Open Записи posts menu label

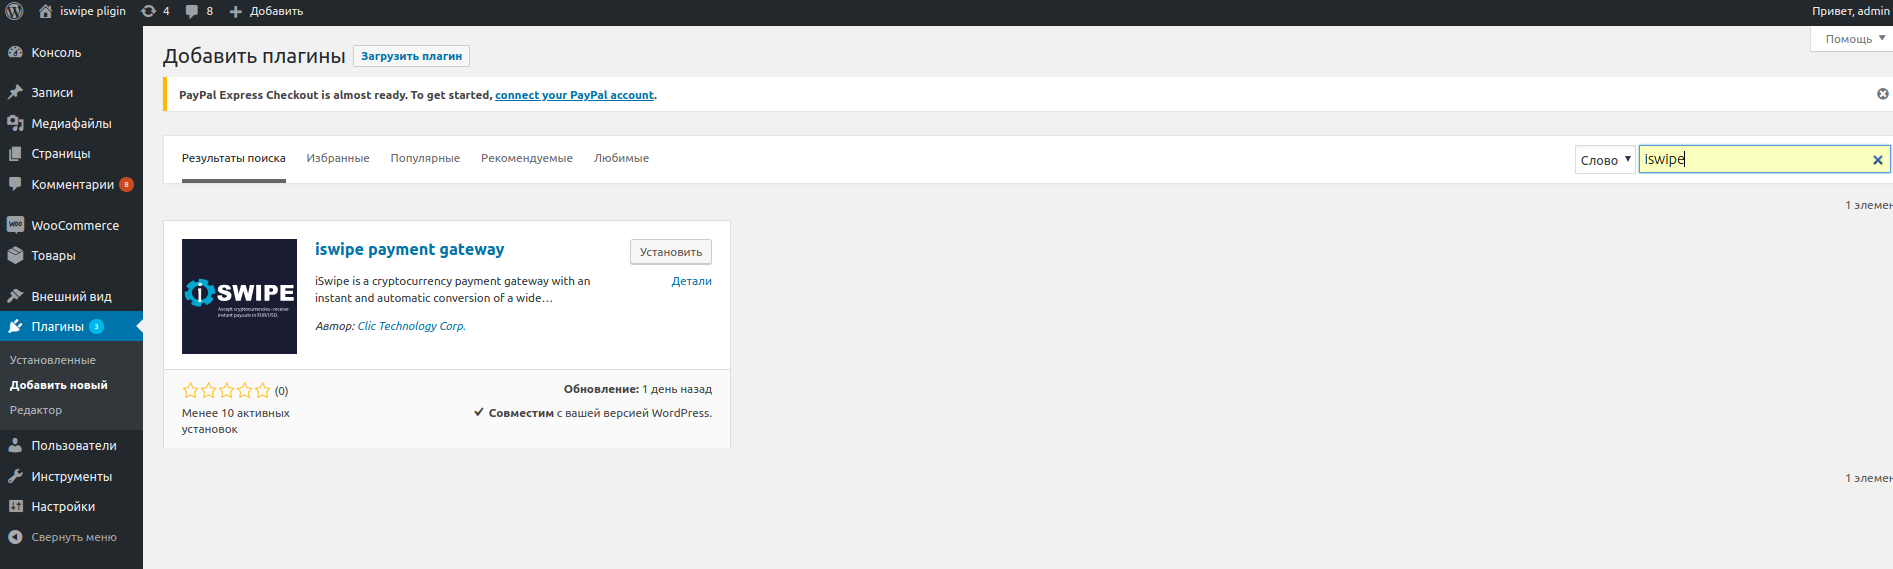point(52,92)
